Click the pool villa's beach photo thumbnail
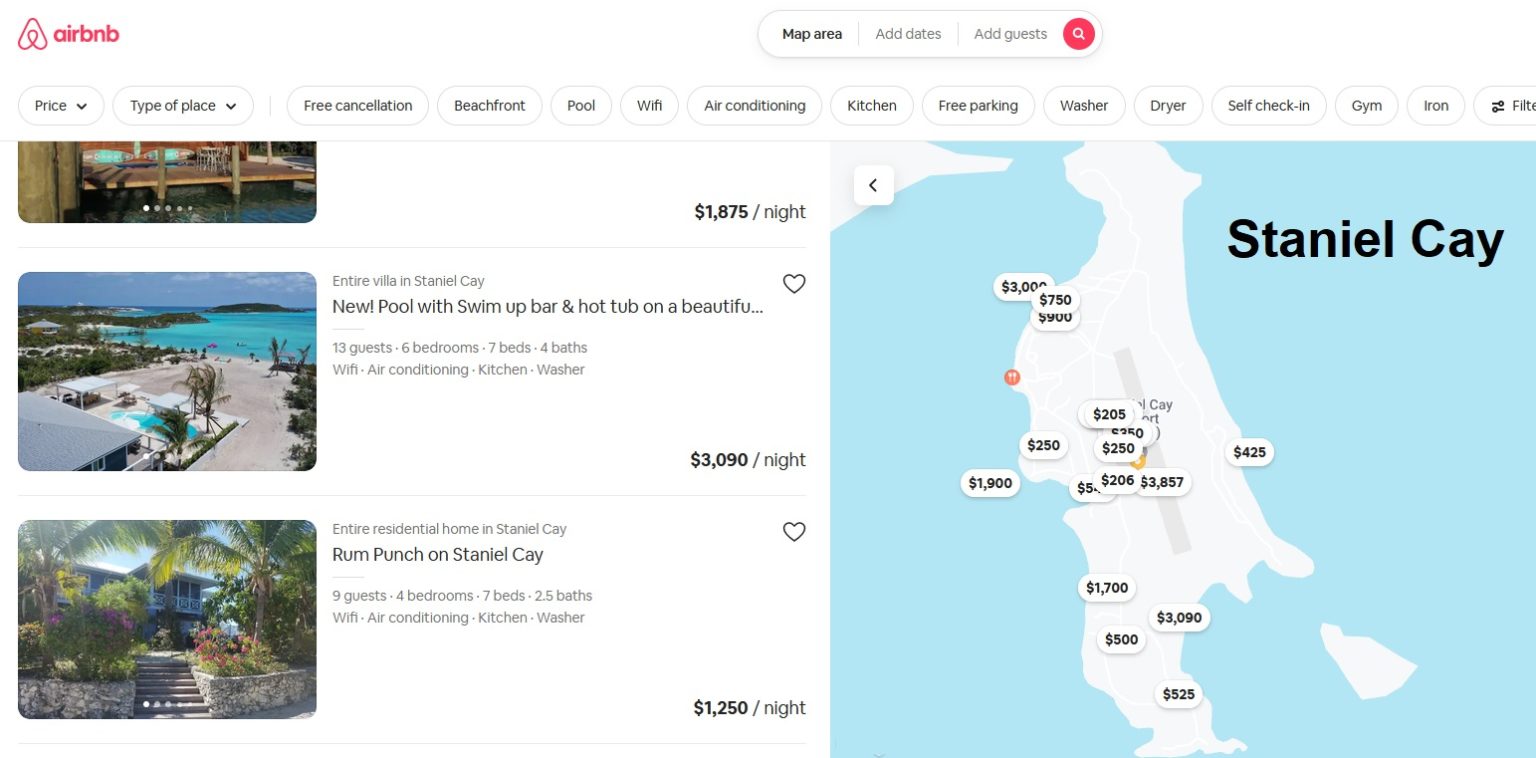The height and width of the screenshot is (758, 1536). click(167, 371)
